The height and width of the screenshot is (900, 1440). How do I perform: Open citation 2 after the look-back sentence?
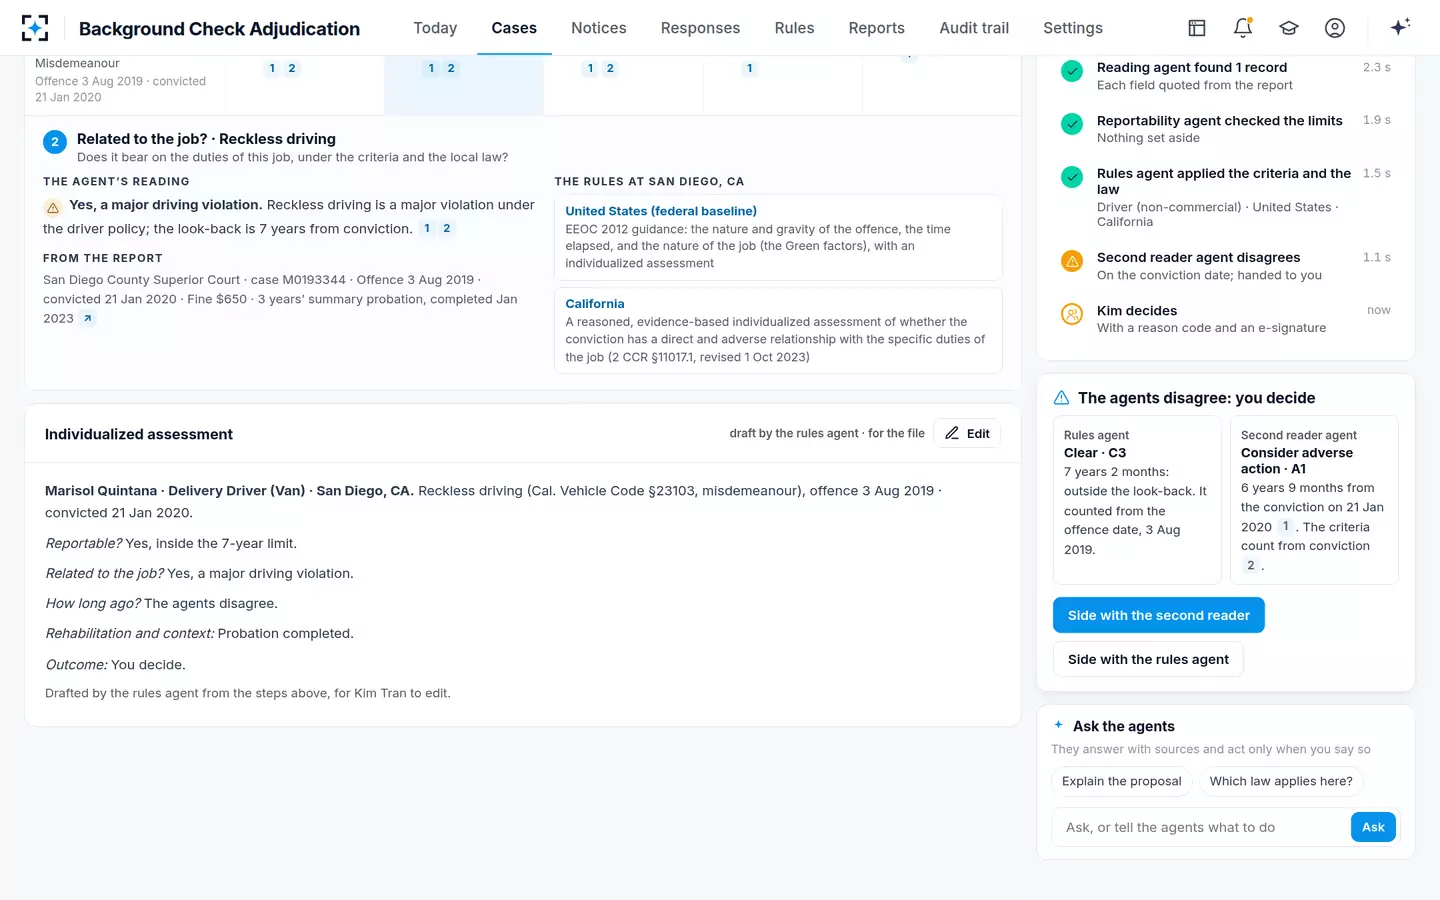[447, 229]
